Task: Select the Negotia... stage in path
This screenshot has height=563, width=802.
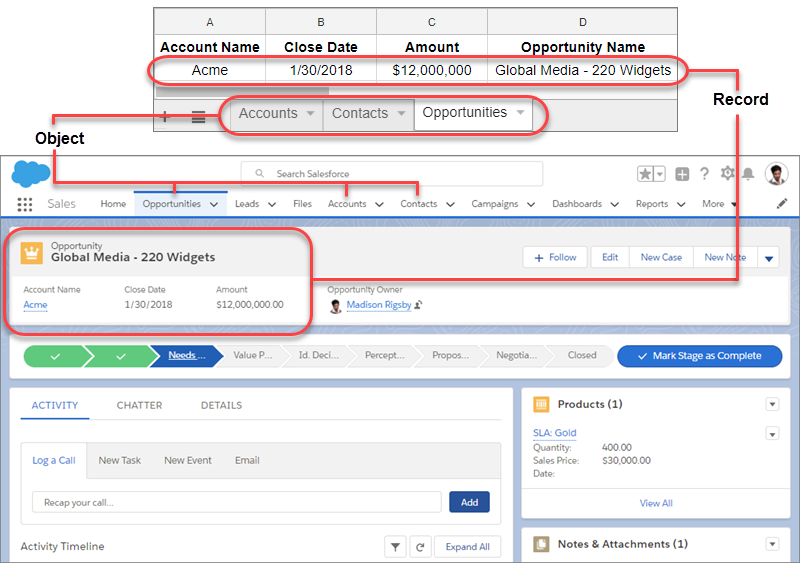Action: [517, 355]
